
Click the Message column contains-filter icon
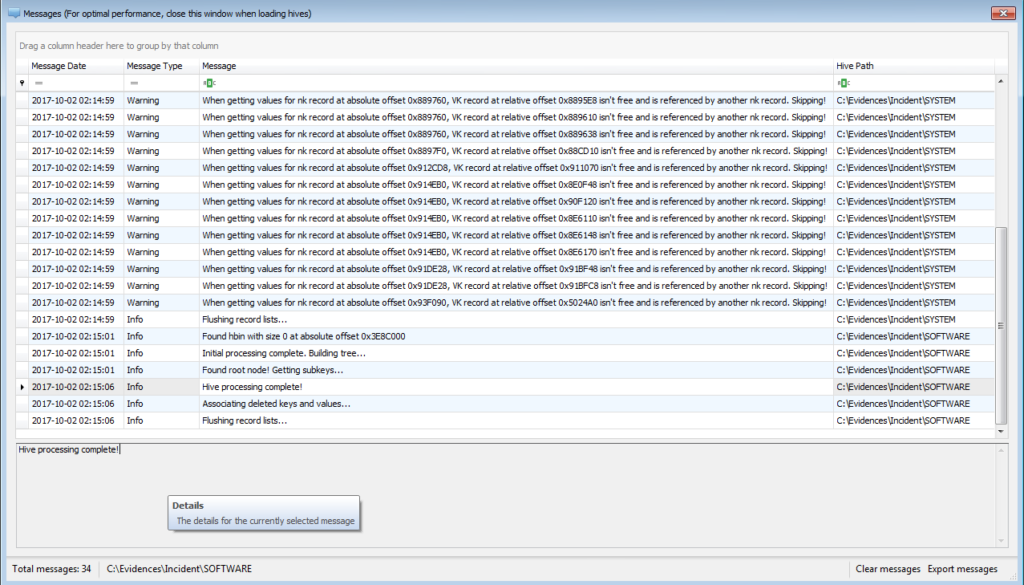pos(208,83)
